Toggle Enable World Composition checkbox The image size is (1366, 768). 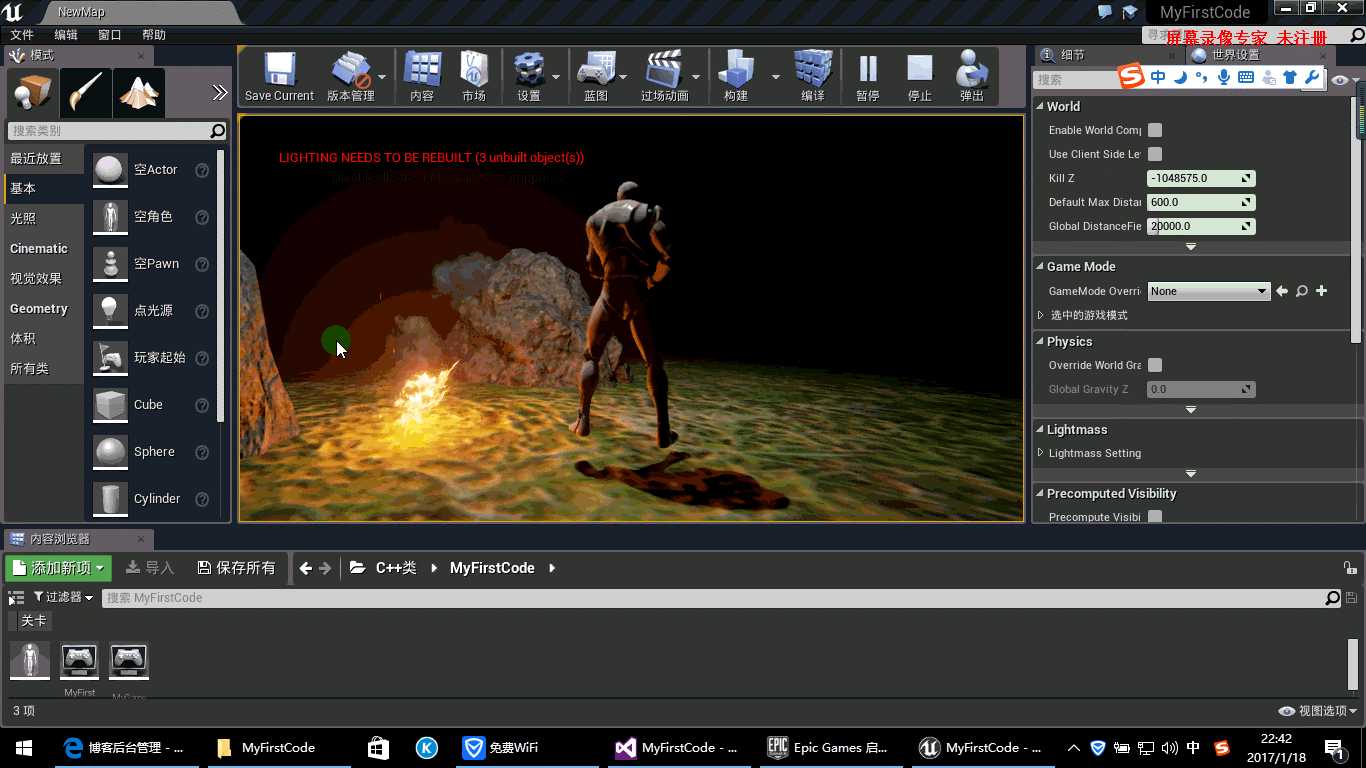coord(1155,130)
